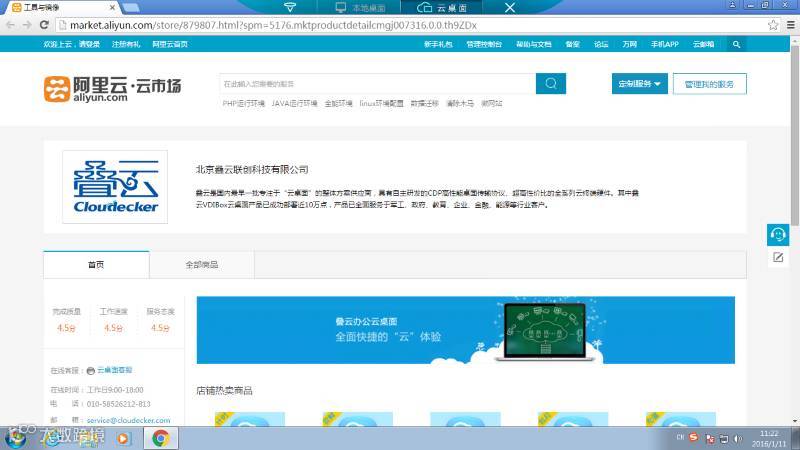
Task: Click the service@cloudecker.com email link
Action: point(128,420)
